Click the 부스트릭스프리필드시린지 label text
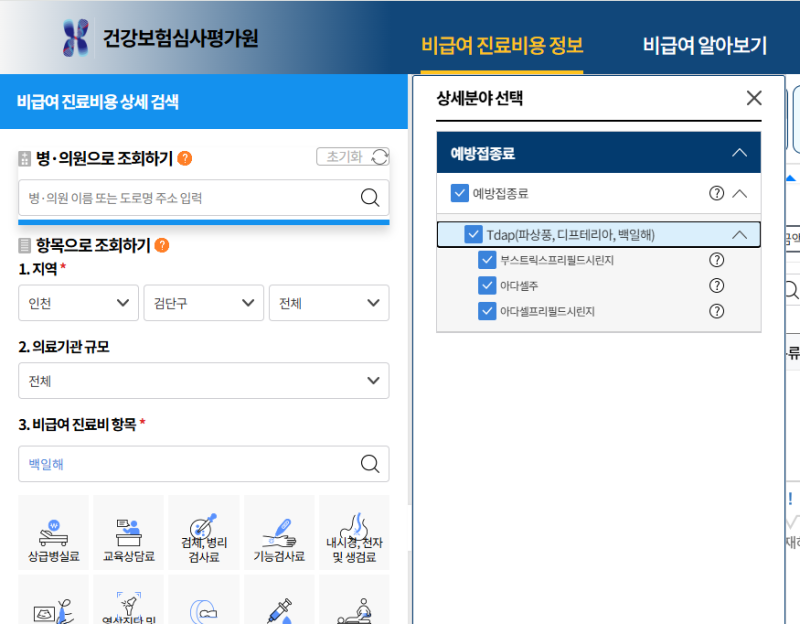 click(x=557, y=260)
